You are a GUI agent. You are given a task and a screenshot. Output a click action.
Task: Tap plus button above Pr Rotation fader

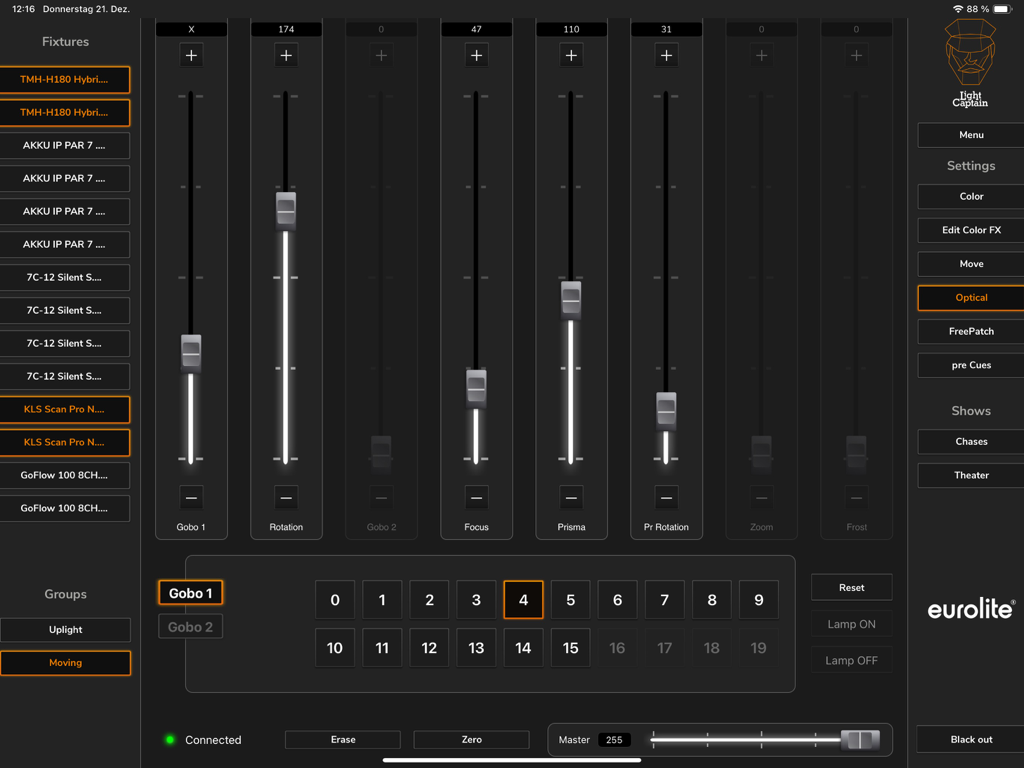[x=666, y=56]
